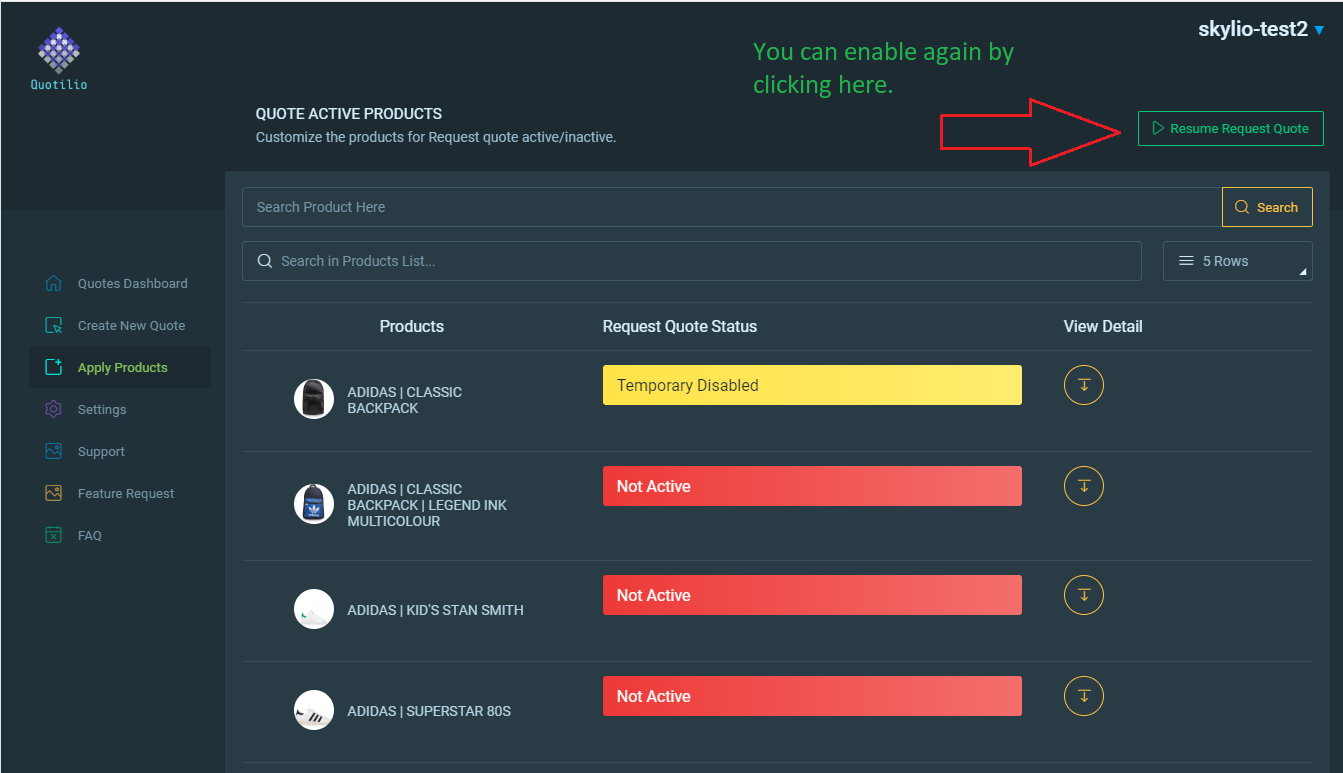Toggle Not Active status for Legend Ink Multicolour
The image size is (1343, 773).
[812, 486]
